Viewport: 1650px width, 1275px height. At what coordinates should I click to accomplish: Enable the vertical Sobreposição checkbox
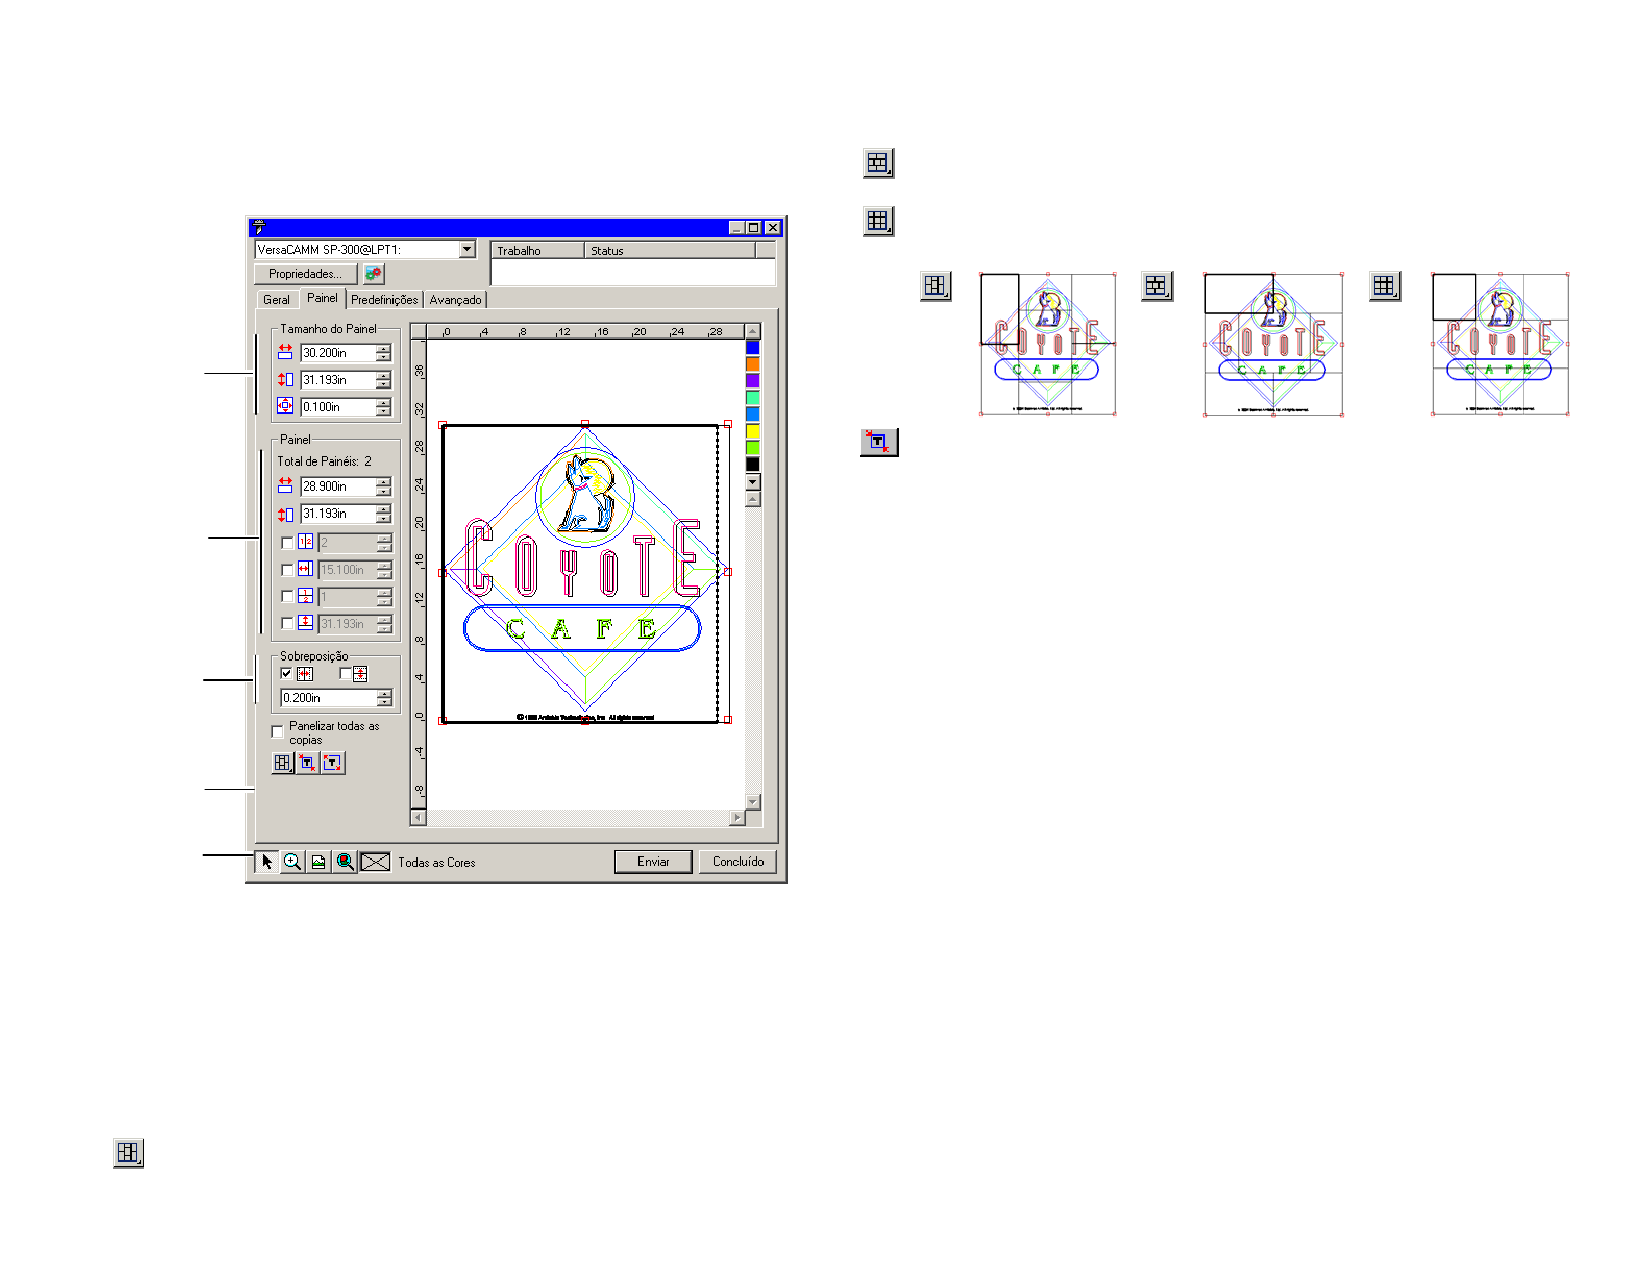pos(345,674)
